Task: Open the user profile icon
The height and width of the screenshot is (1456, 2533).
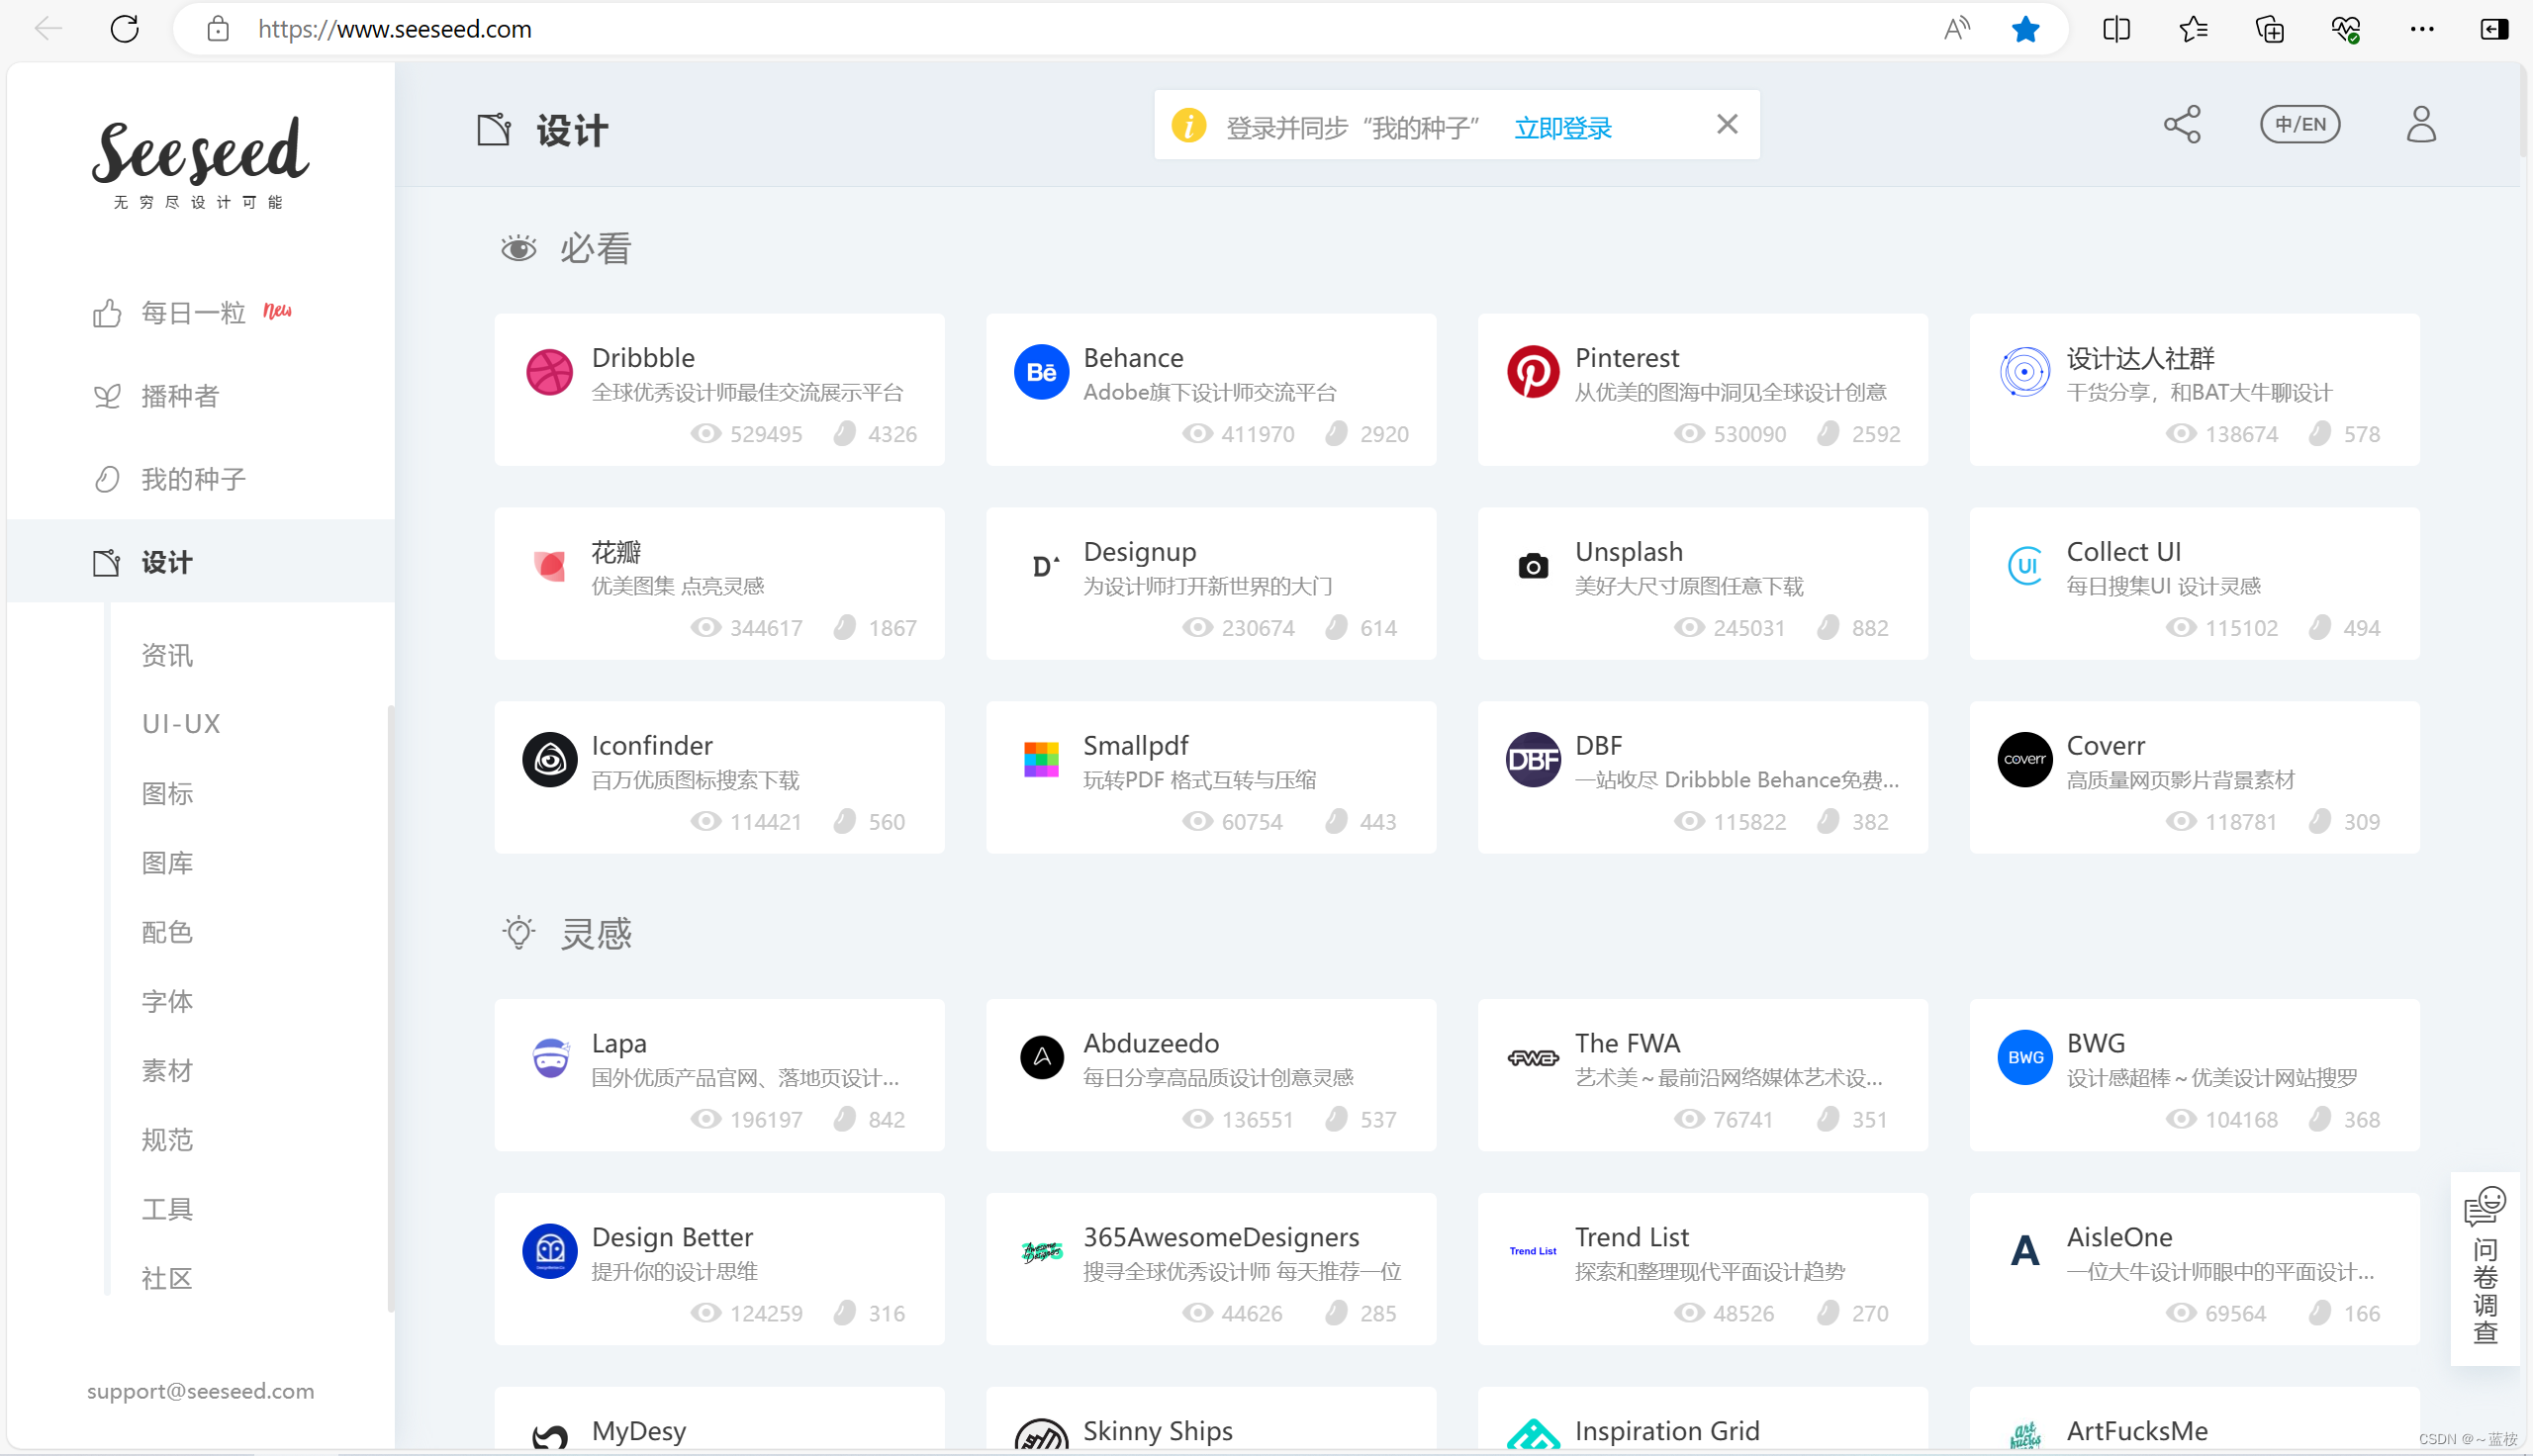Action: [2421, 125]
